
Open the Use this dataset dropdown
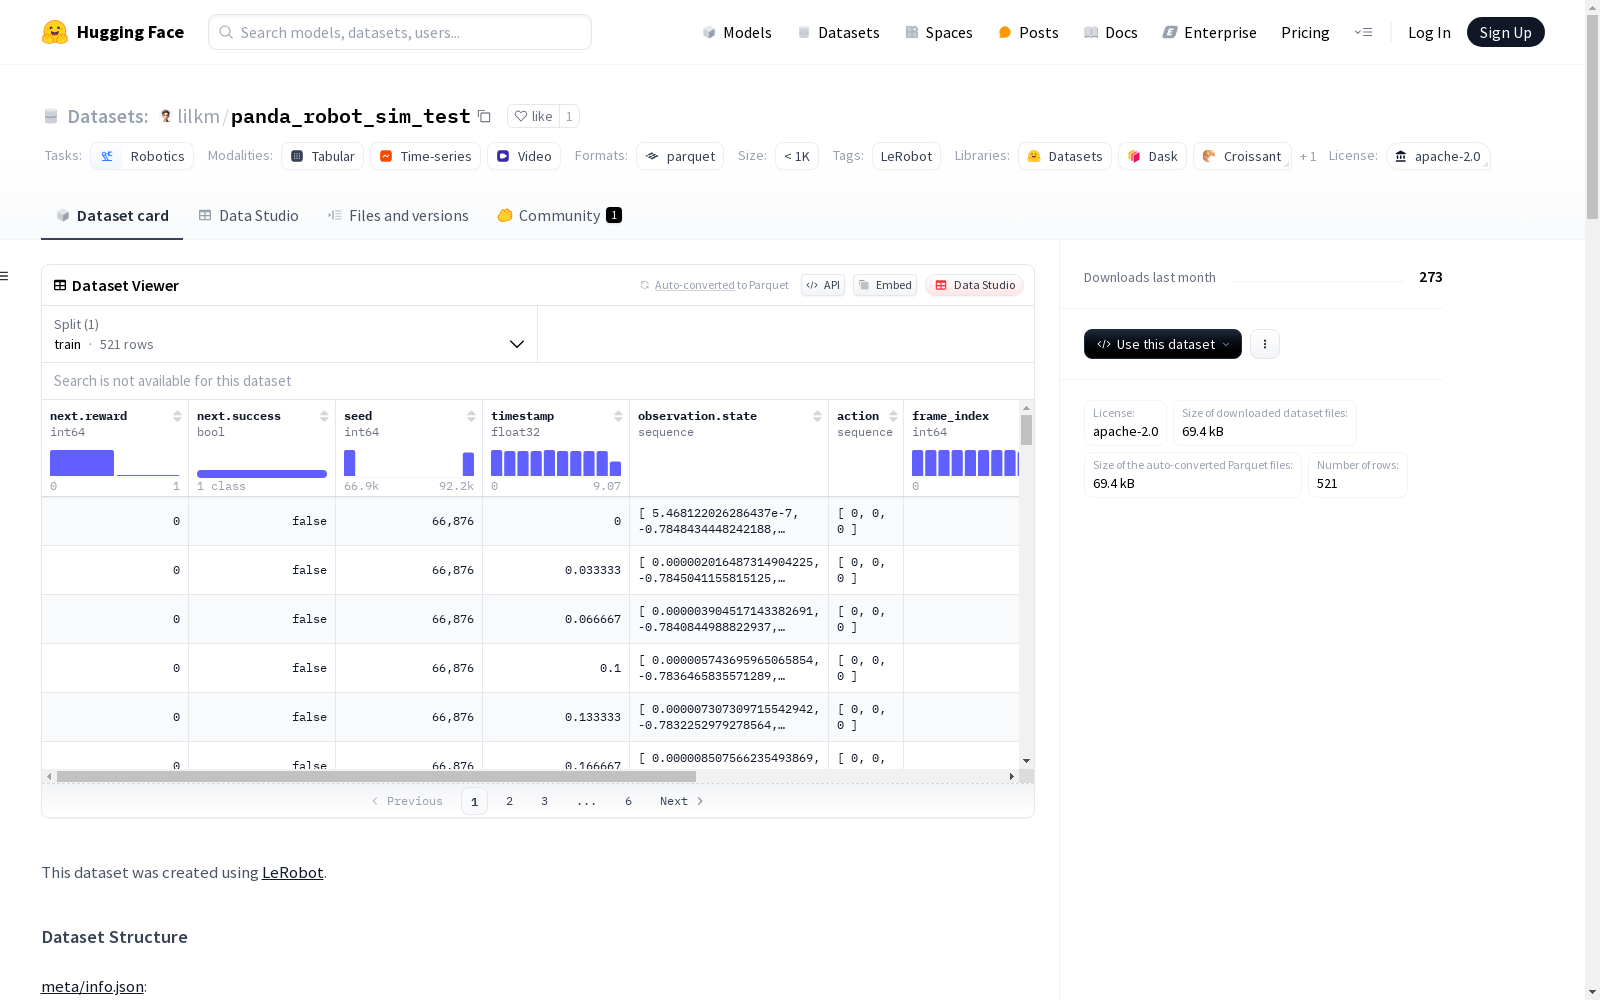pyautogui.click(x=1163, y=344)
